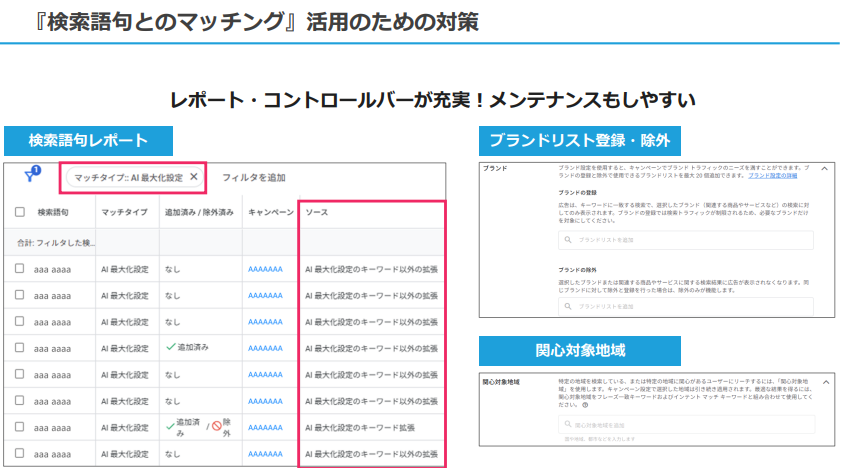Click the 関心対象地域 panel heading in the settings box
This screenshot has width=853, height=468.
tap(501, 382)
